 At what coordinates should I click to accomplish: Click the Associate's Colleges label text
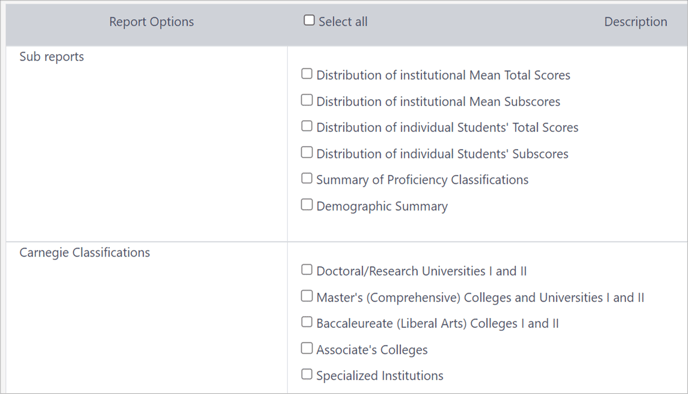click(372, 350)
